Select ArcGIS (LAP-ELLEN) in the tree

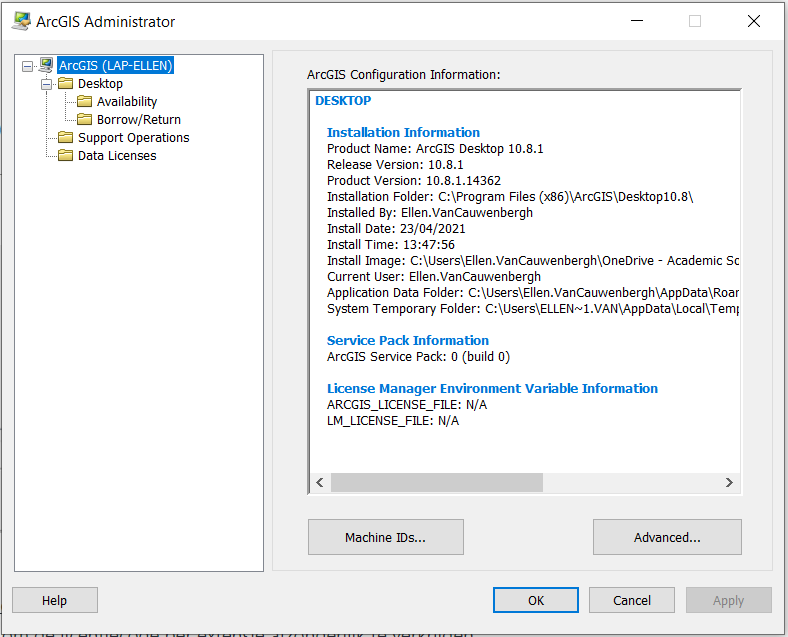(116, 65)
